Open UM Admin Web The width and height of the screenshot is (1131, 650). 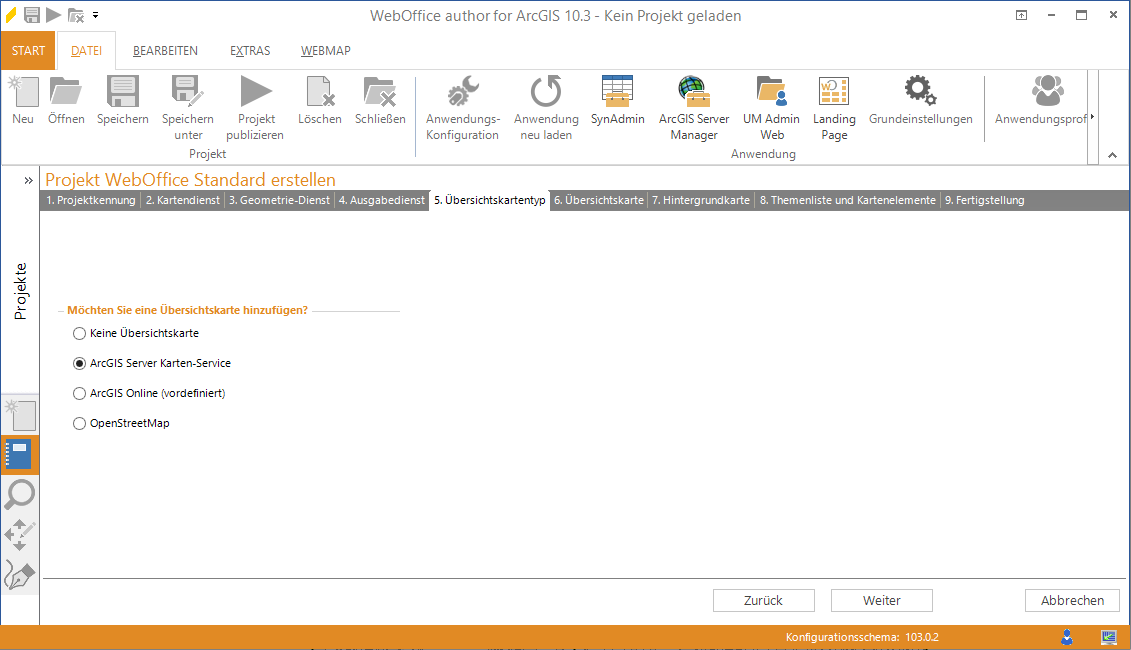click(771, 108)
